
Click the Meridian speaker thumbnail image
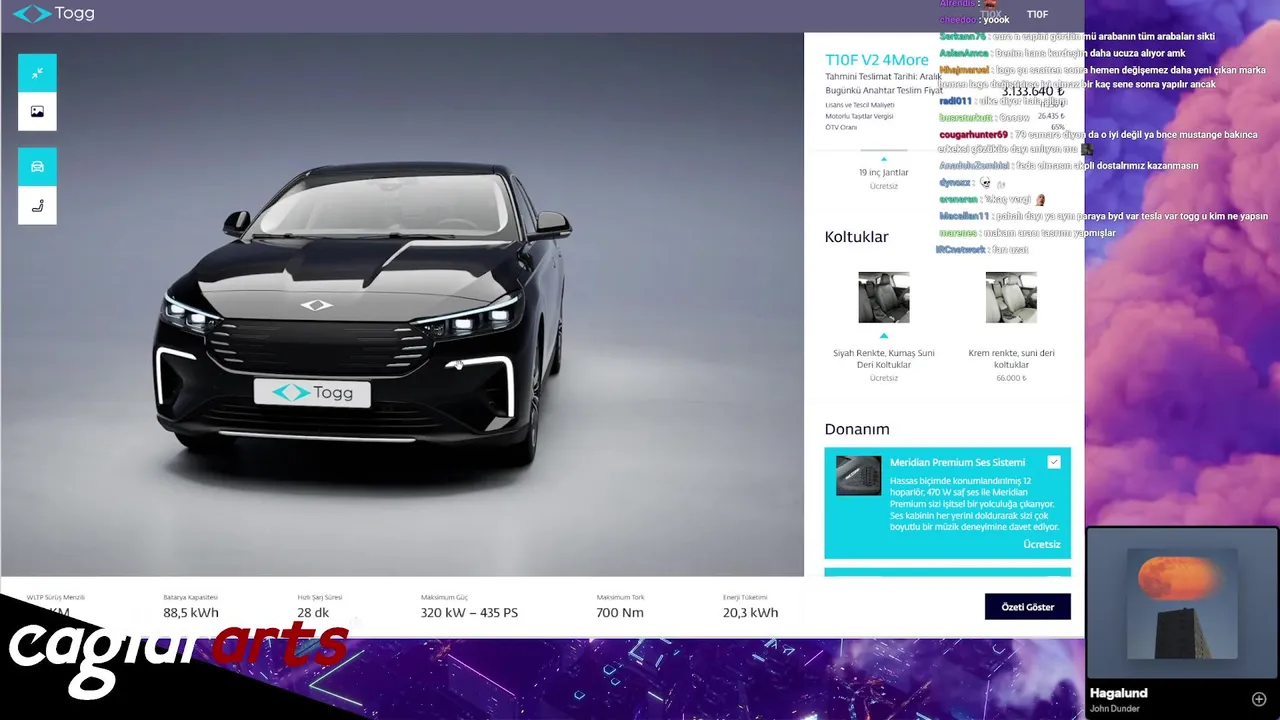859,476
